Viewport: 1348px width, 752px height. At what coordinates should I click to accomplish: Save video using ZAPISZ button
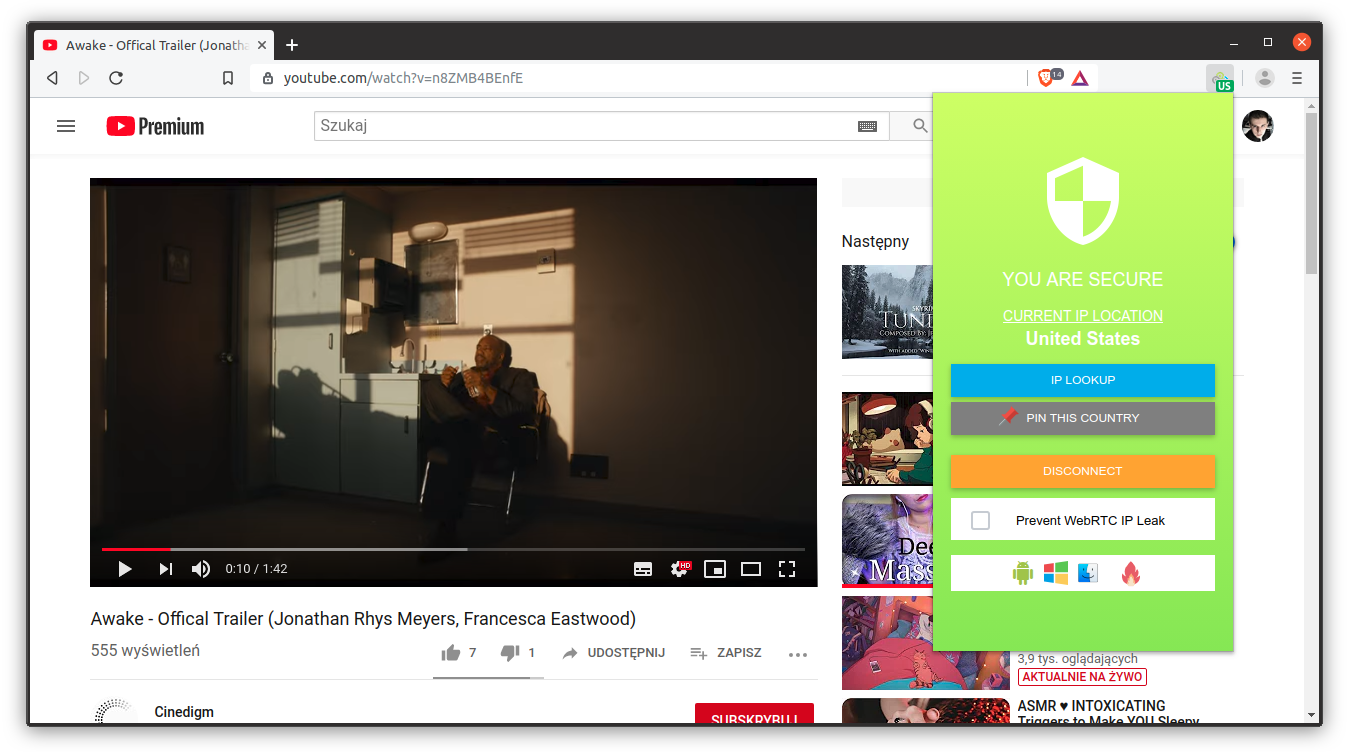pos(726,653)
